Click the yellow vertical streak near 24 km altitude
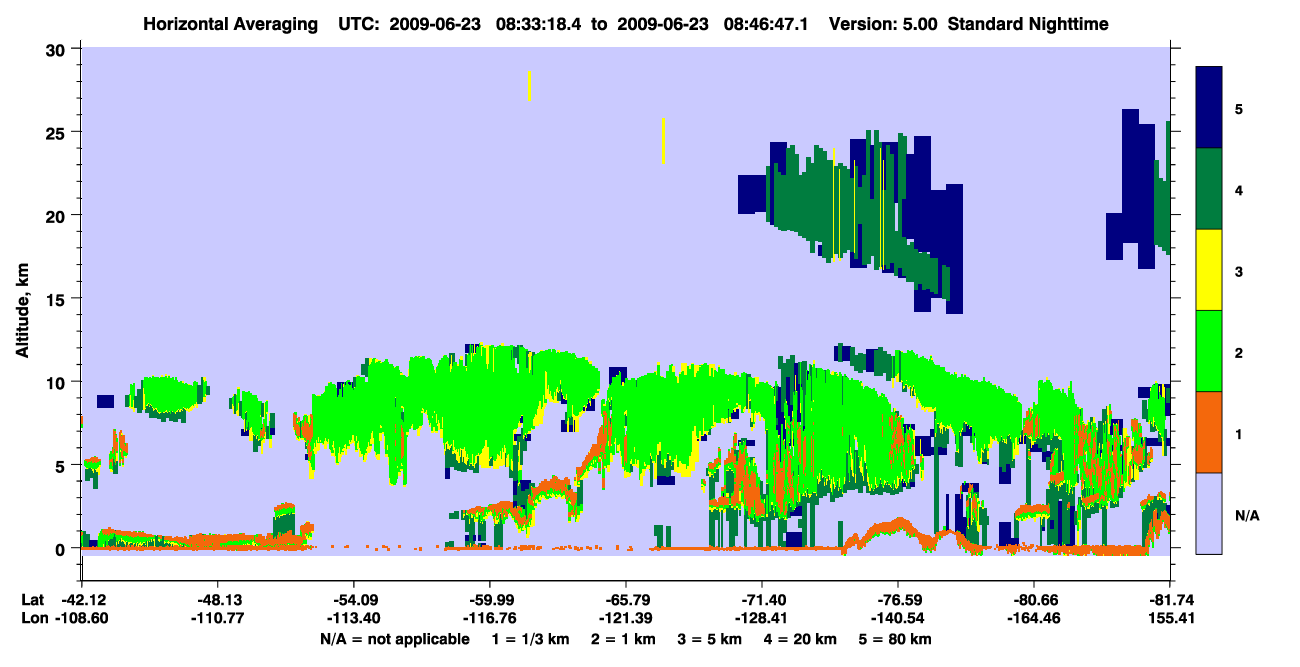This screenshot has height=667, width=1300. [663, 140]
